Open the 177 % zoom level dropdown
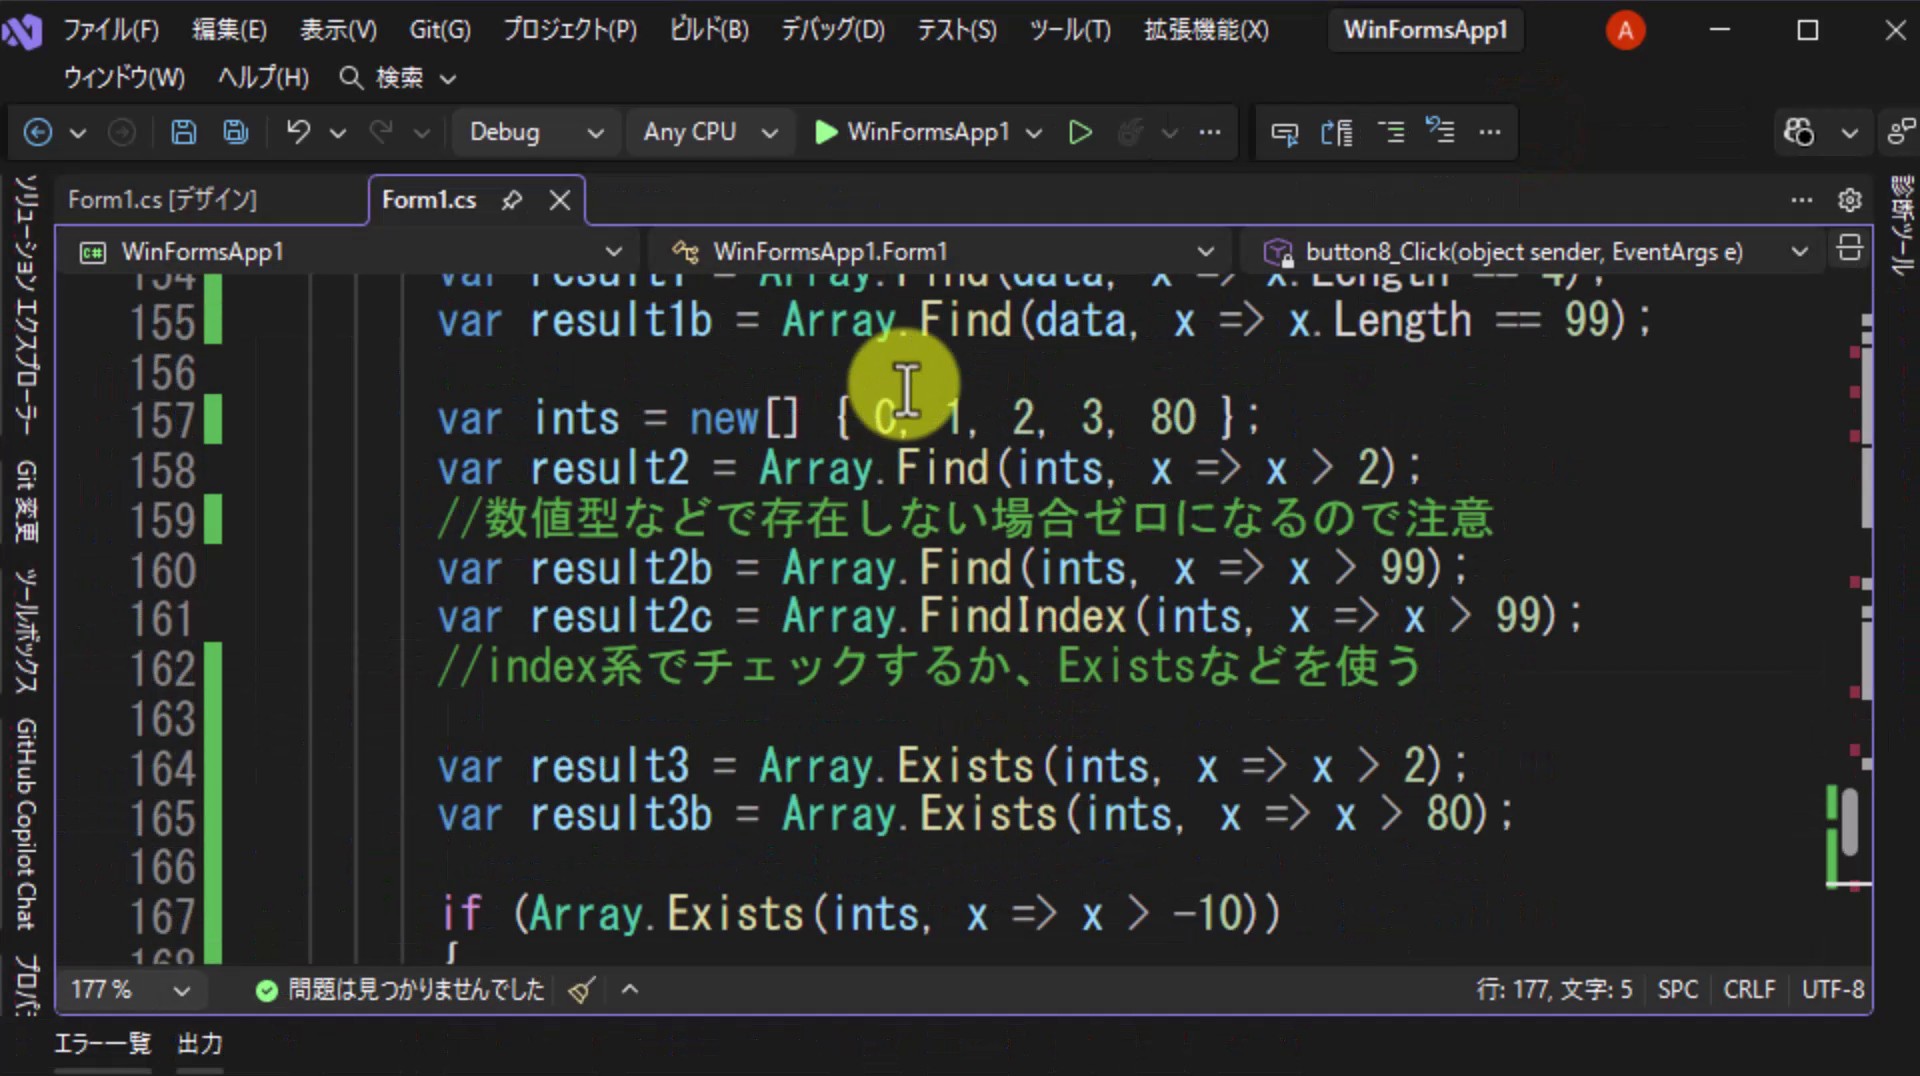 pyautogui.click(x=130, y=990)
